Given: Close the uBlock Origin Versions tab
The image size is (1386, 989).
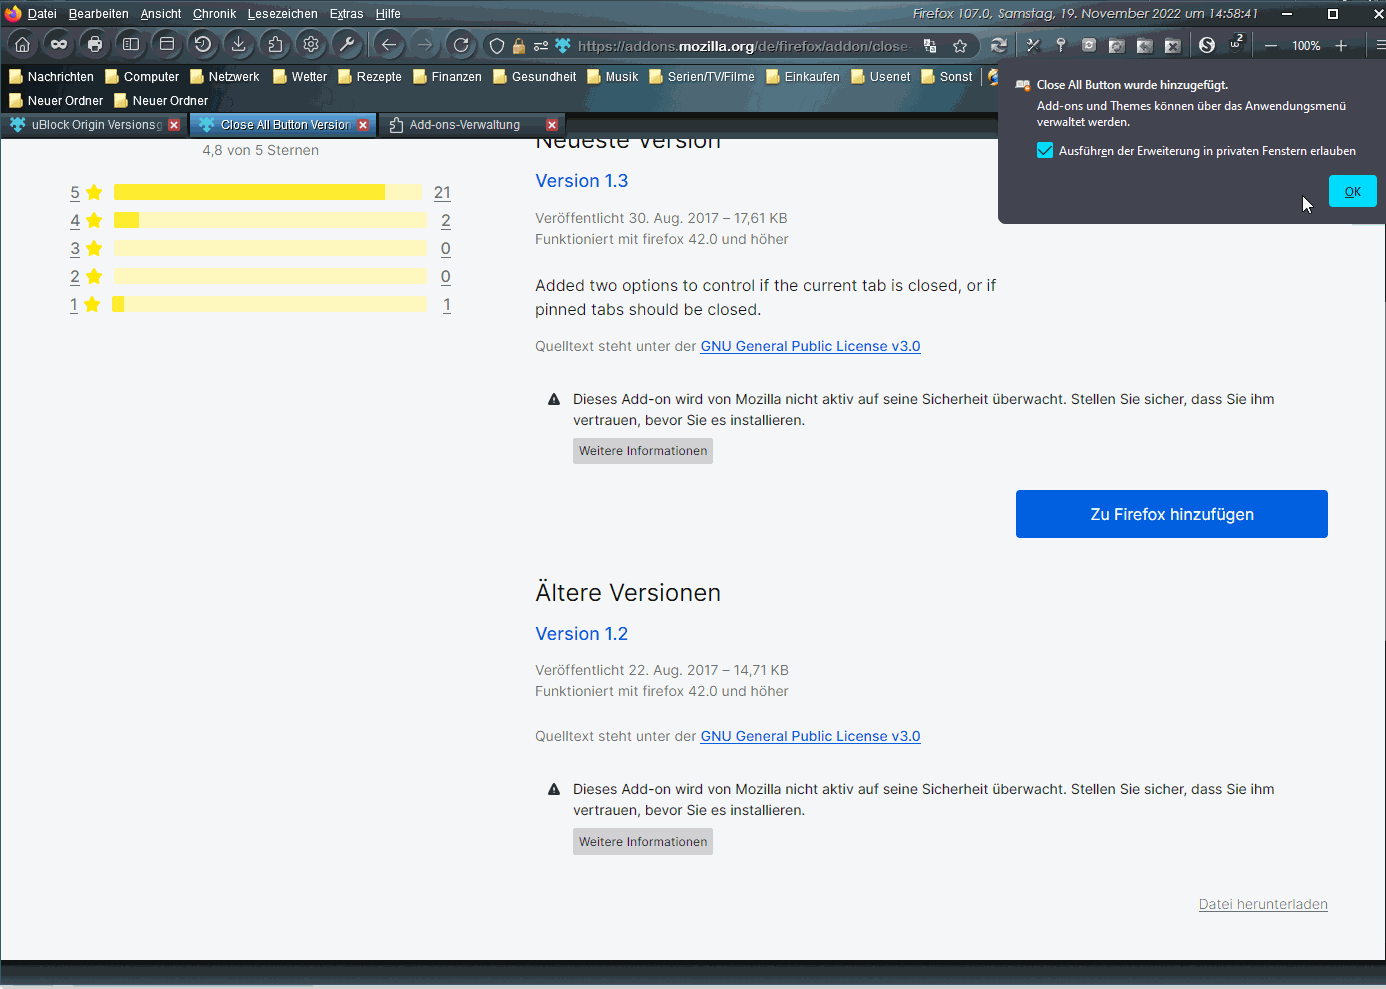Looking at the screenshot, I should (174, 125).
